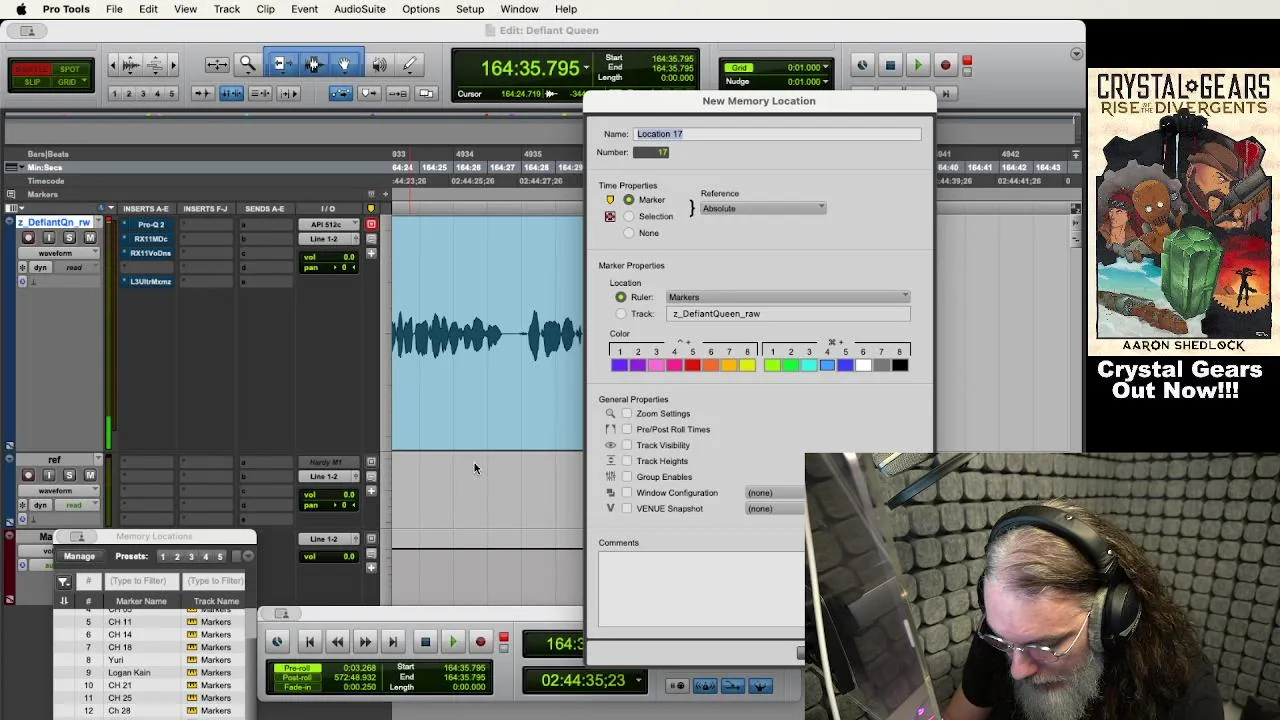Enable the Track Visibility checkbox
The width and height of the screenshot is (1280, 720).
tap(627, 445)
